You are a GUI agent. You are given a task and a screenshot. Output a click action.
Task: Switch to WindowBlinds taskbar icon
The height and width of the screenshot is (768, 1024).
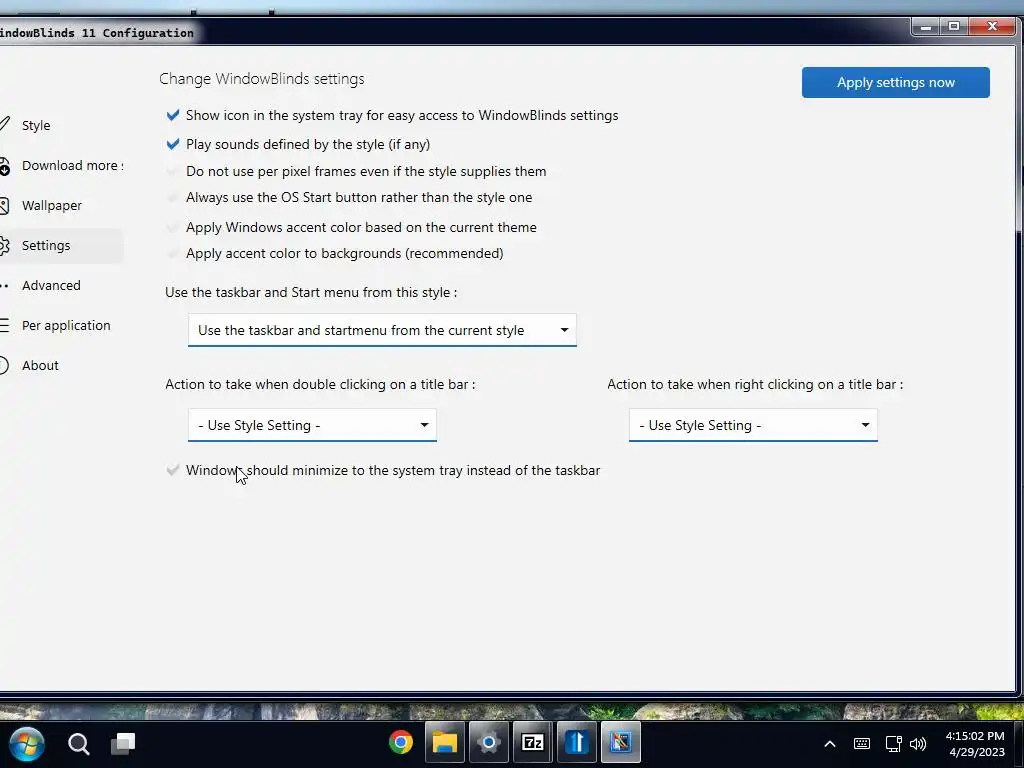tap(620, 743)
